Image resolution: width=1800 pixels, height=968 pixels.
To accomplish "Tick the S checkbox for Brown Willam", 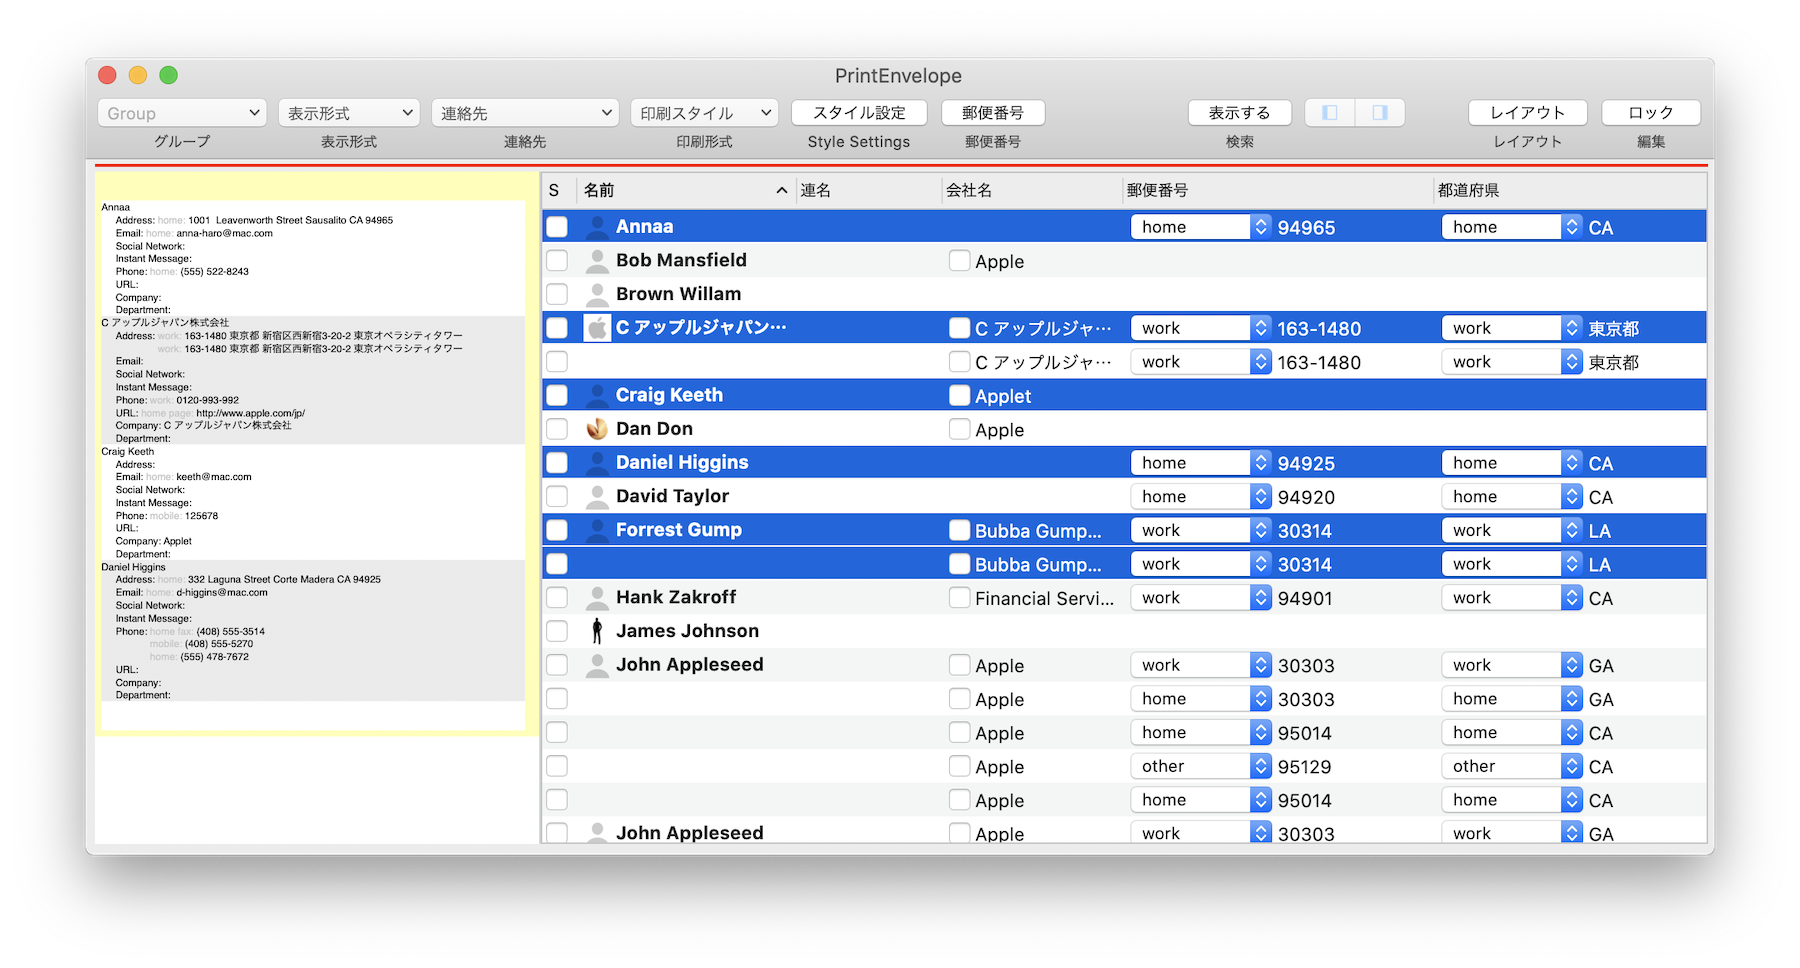I will point(557,294).
